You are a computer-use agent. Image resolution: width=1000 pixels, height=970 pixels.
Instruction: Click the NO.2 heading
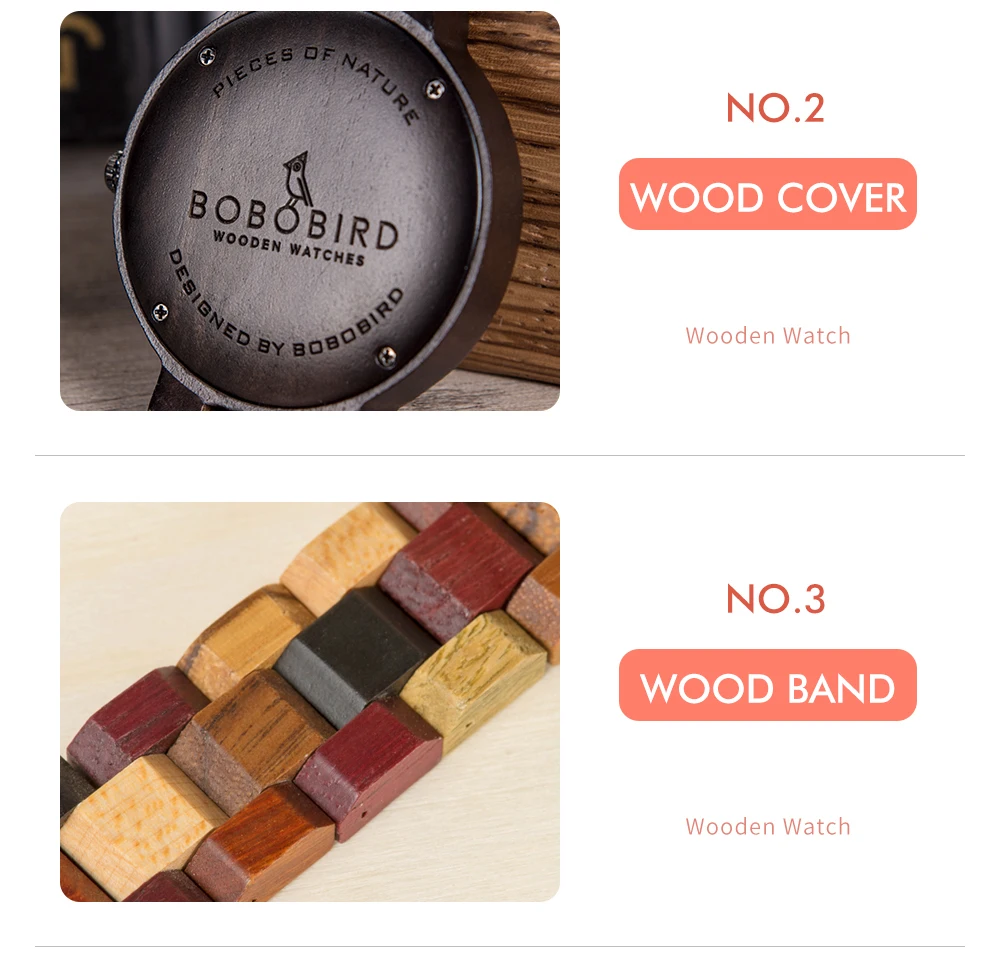775,108
